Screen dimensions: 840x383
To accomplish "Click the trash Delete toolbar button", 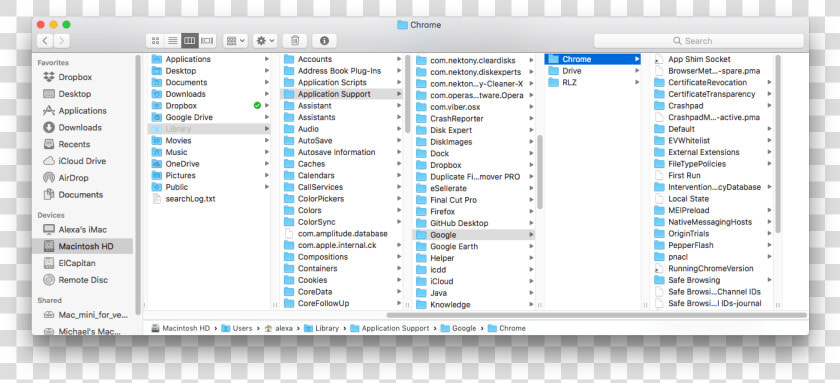I will click(295, 41).
